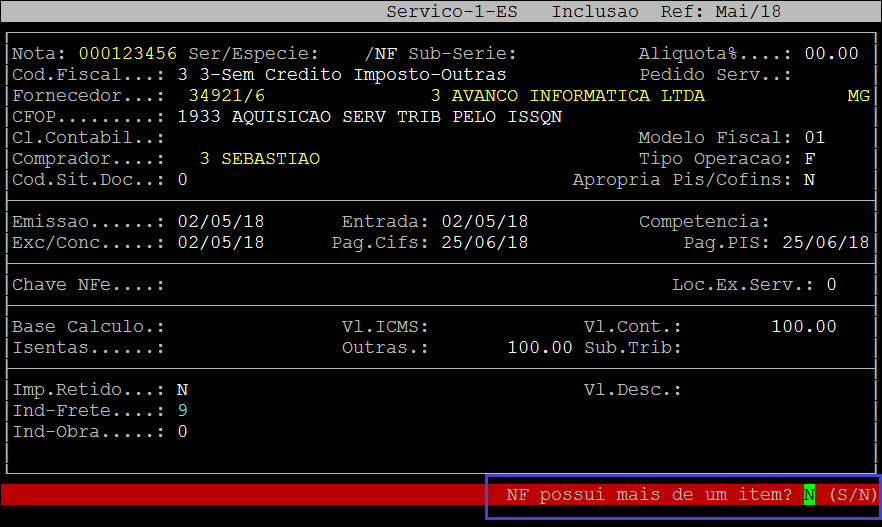The image size is (882, 527).
Task: Click highlighted N answer in item prompt
Action: pyautogui.click(x=809, y=495)
